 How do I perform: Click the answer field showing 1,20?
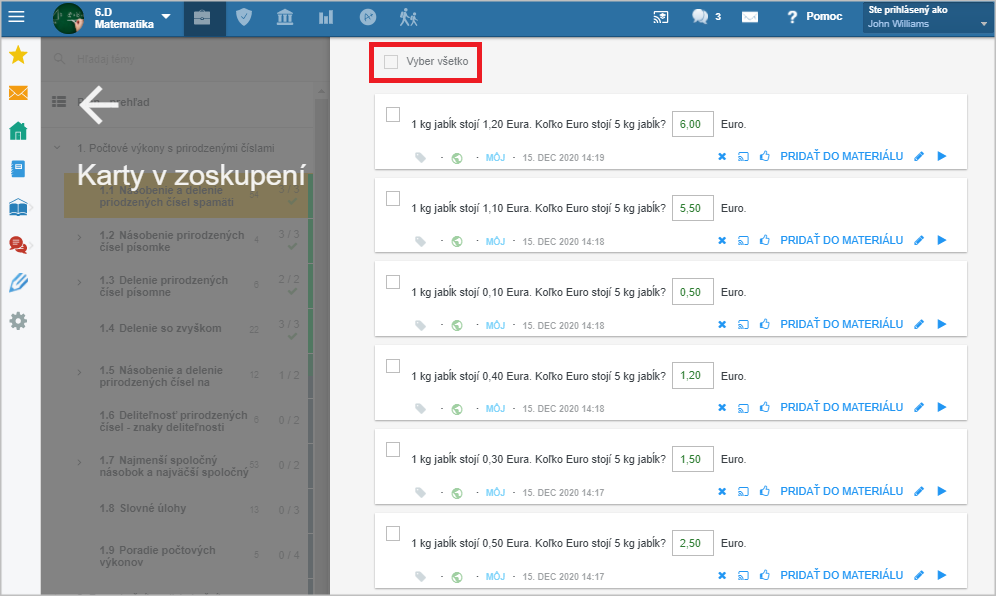692,375
